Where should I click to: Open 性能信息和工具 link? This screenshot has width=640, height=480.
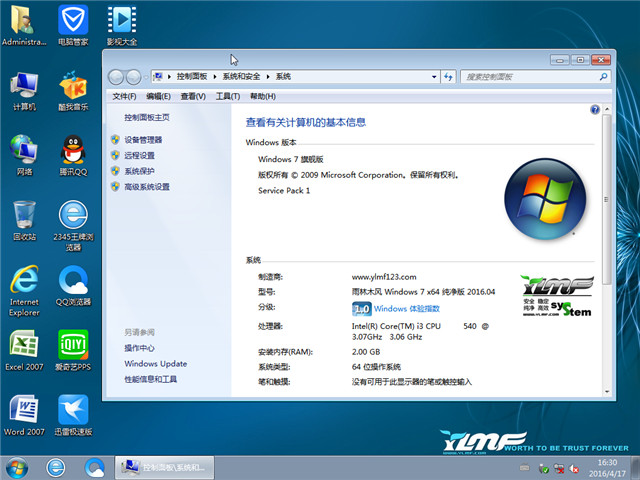pos(151,379)
